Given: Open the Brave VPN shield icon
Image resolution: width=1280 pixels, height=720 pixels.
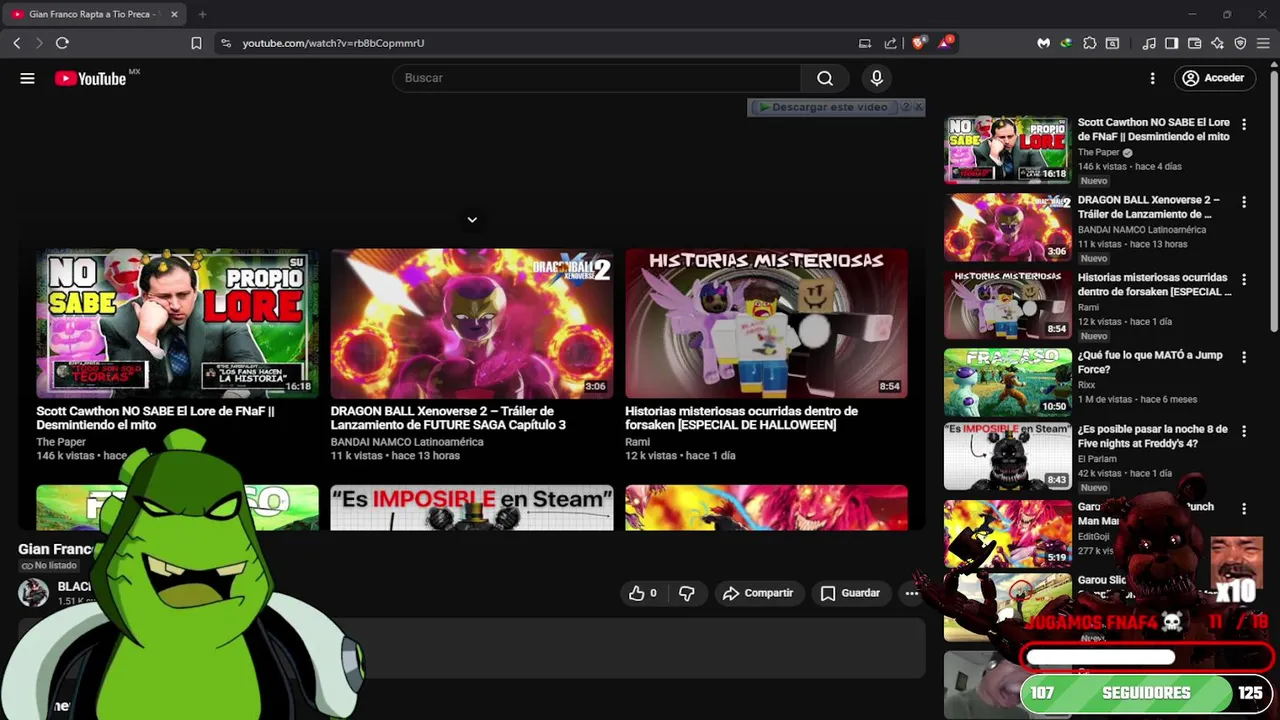Looking at the screenshot, I should [1240, 43].
